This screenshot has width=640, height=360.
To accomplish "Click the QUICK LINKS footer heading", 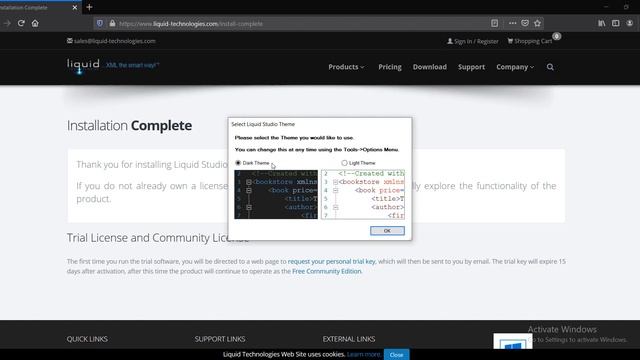I will 87,339.
